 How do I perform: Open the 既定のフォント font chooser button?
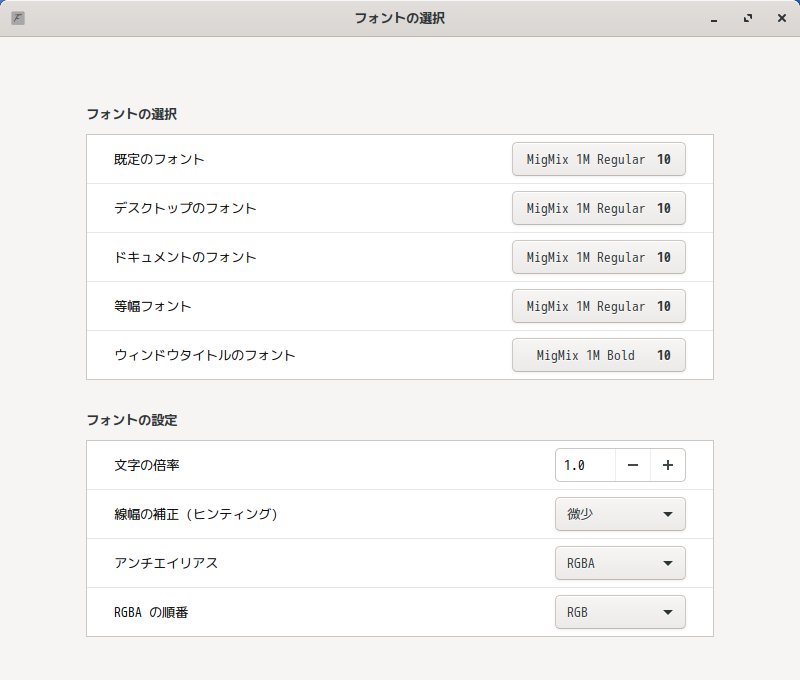point(598,159)
